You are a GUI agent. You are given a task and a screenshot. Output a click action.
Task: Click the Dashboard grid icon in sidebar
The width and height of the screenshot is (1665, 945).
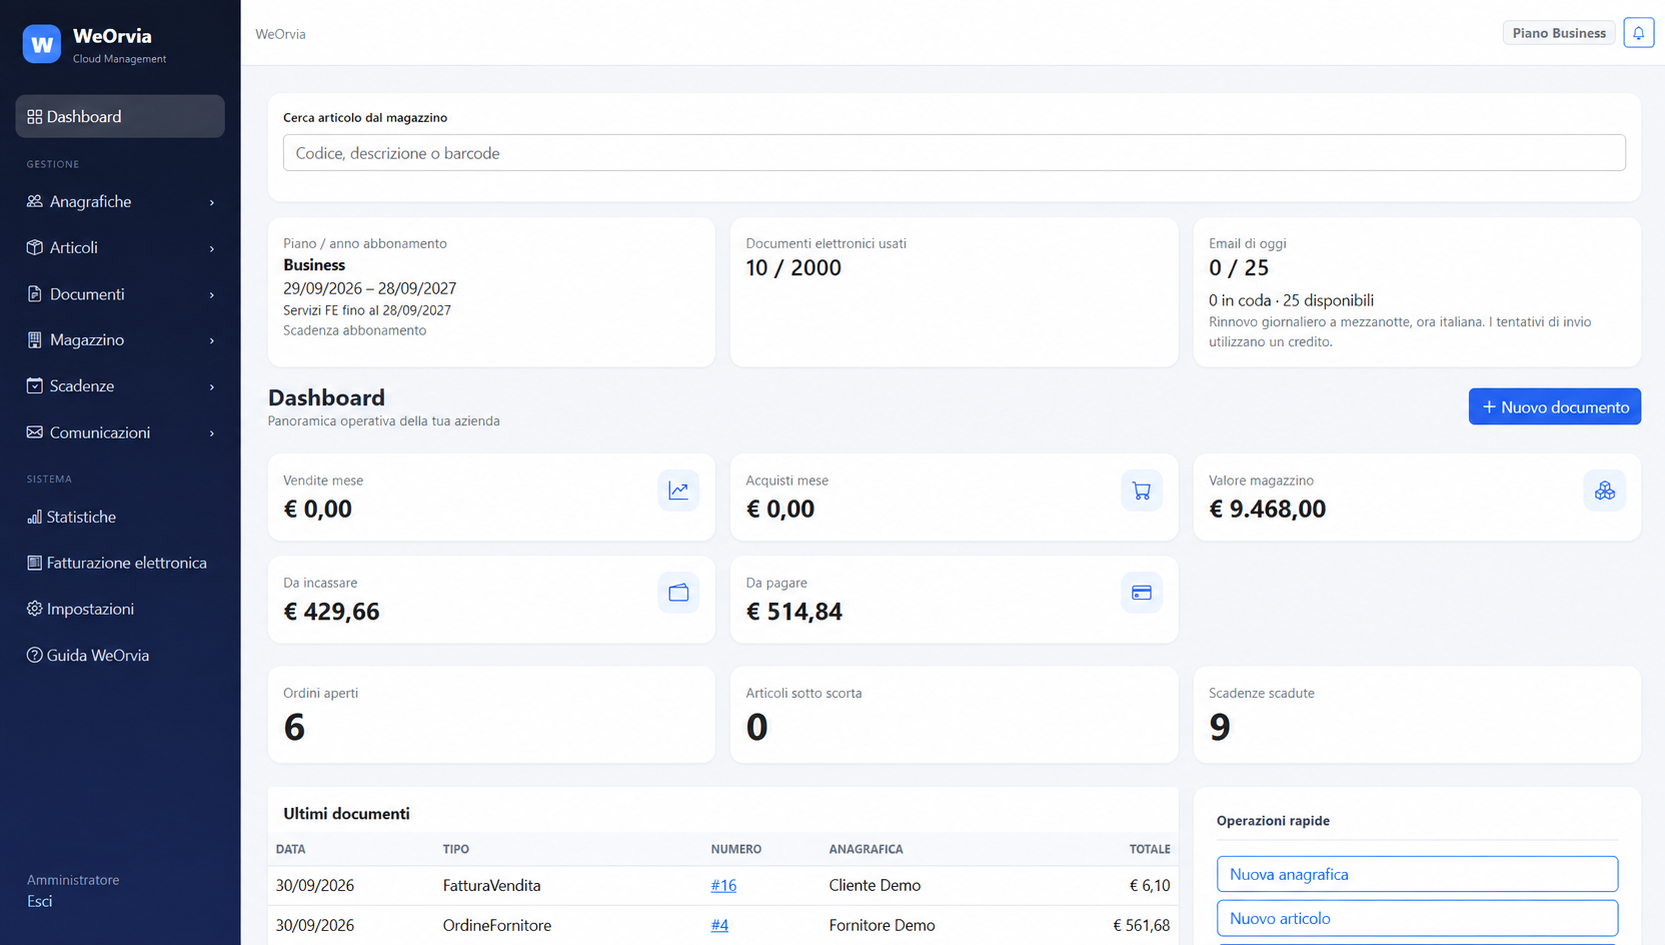click(x=35, y=117)
